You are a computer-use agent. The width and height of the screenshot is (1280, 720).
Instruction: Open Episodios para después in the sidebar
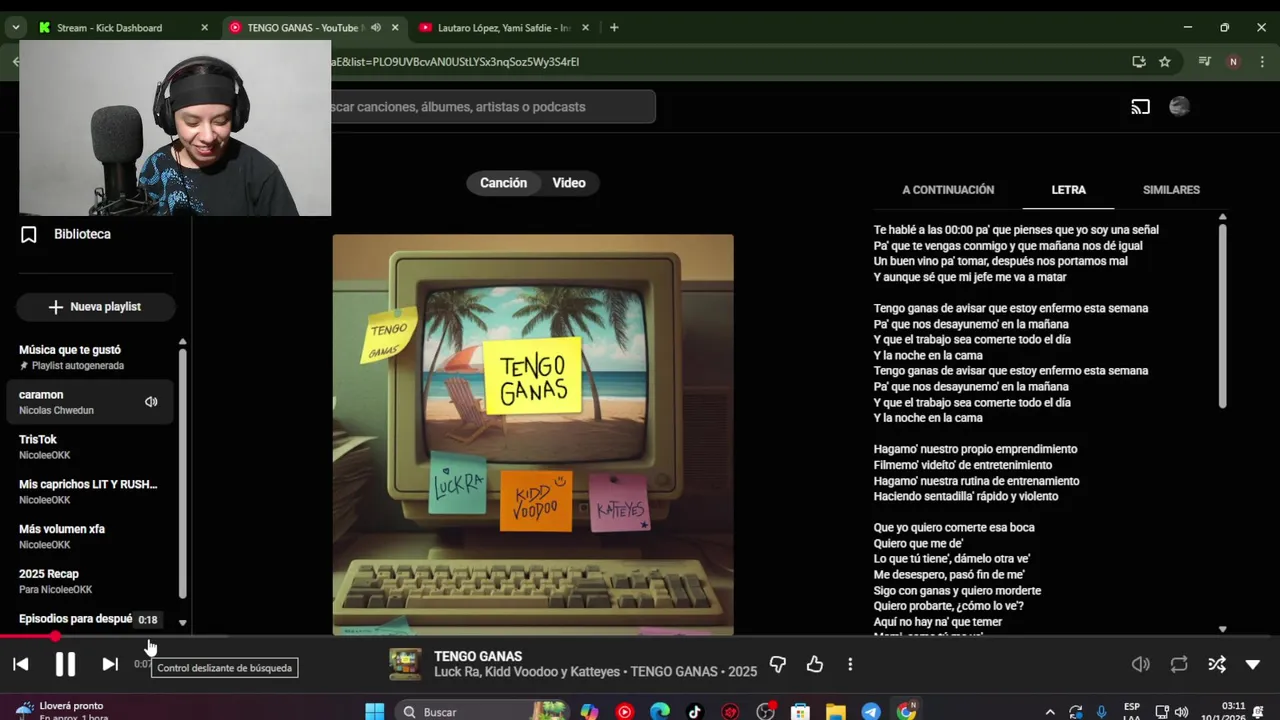pos(76,619)
